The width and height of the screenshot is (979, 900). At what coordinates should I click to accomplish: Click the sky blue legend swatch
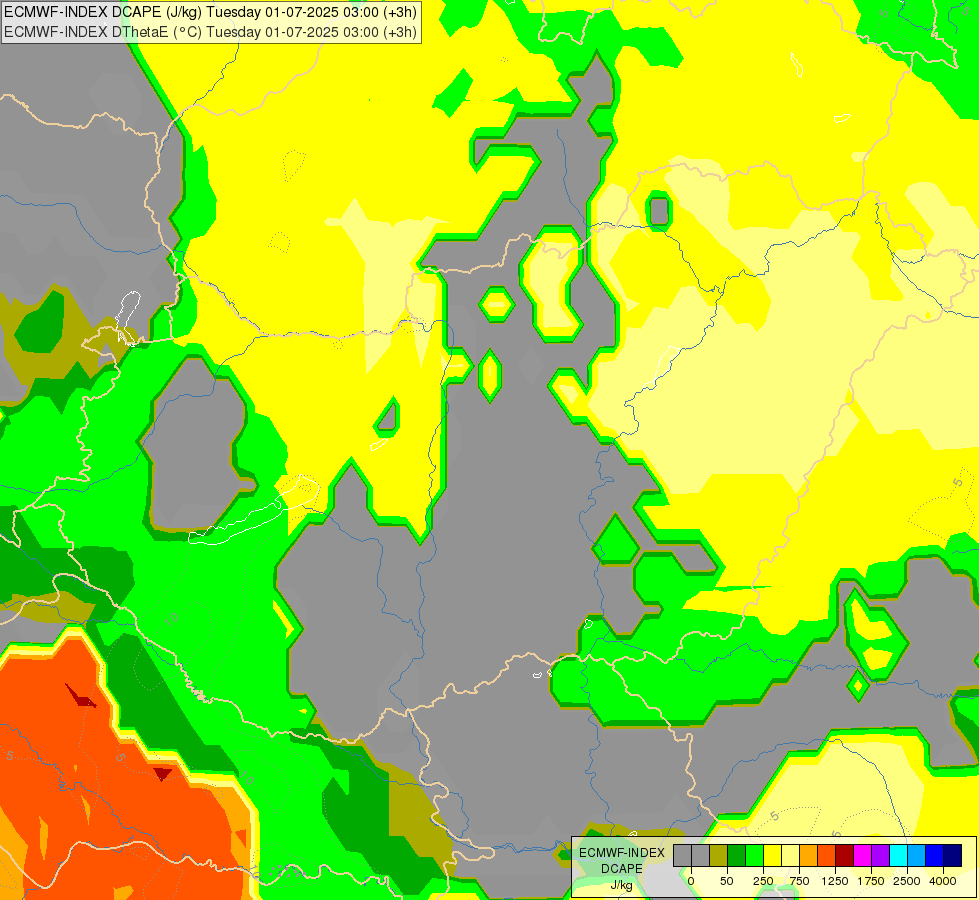pos(917,856)
